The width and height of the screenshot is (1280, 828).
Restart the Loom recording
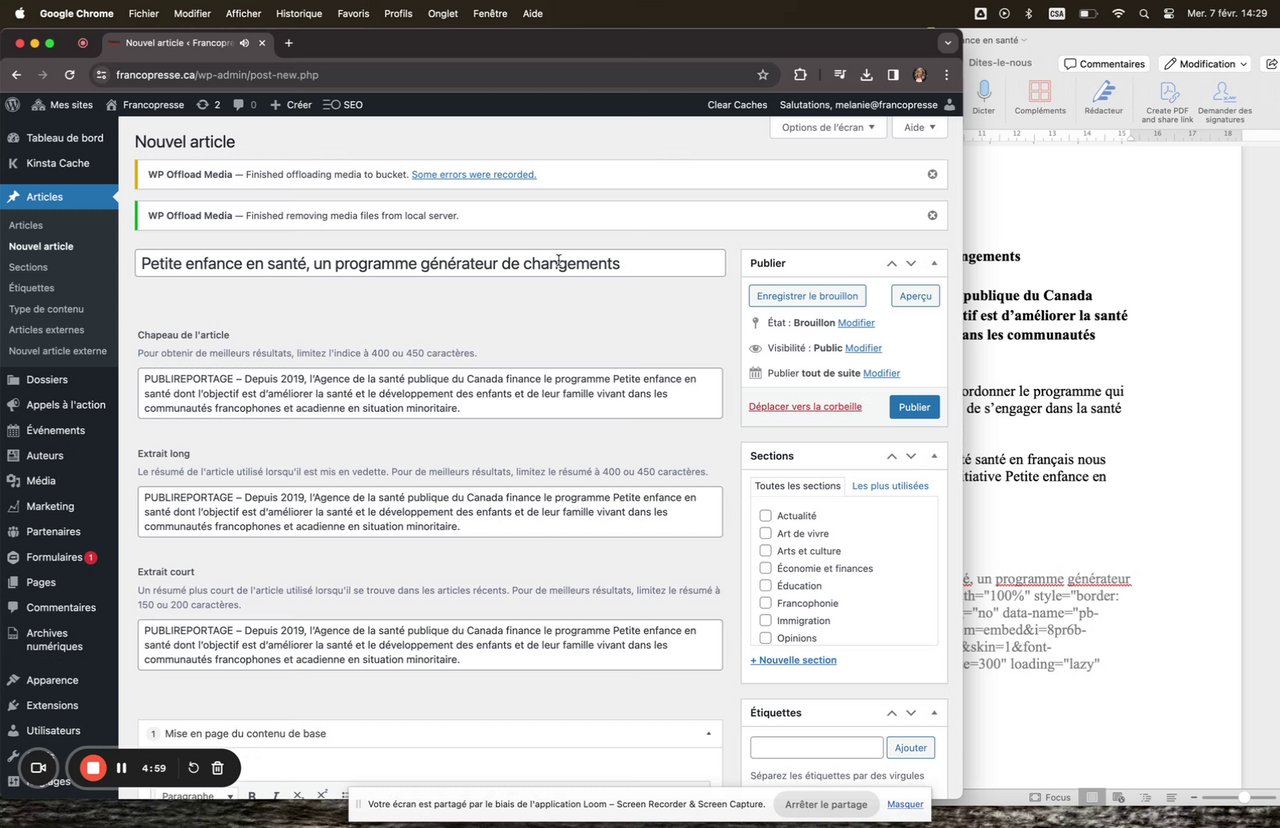coord(193,768)
